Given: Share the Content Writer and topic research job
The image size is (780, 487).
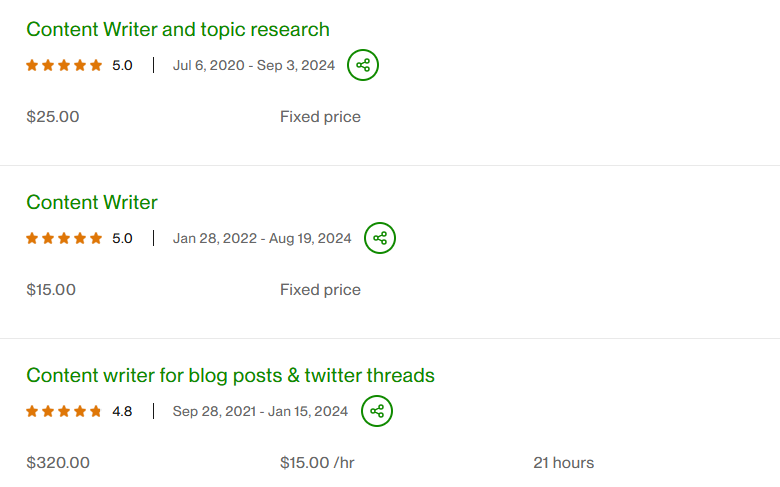Looking at the screenshot, I should [363, 66].
